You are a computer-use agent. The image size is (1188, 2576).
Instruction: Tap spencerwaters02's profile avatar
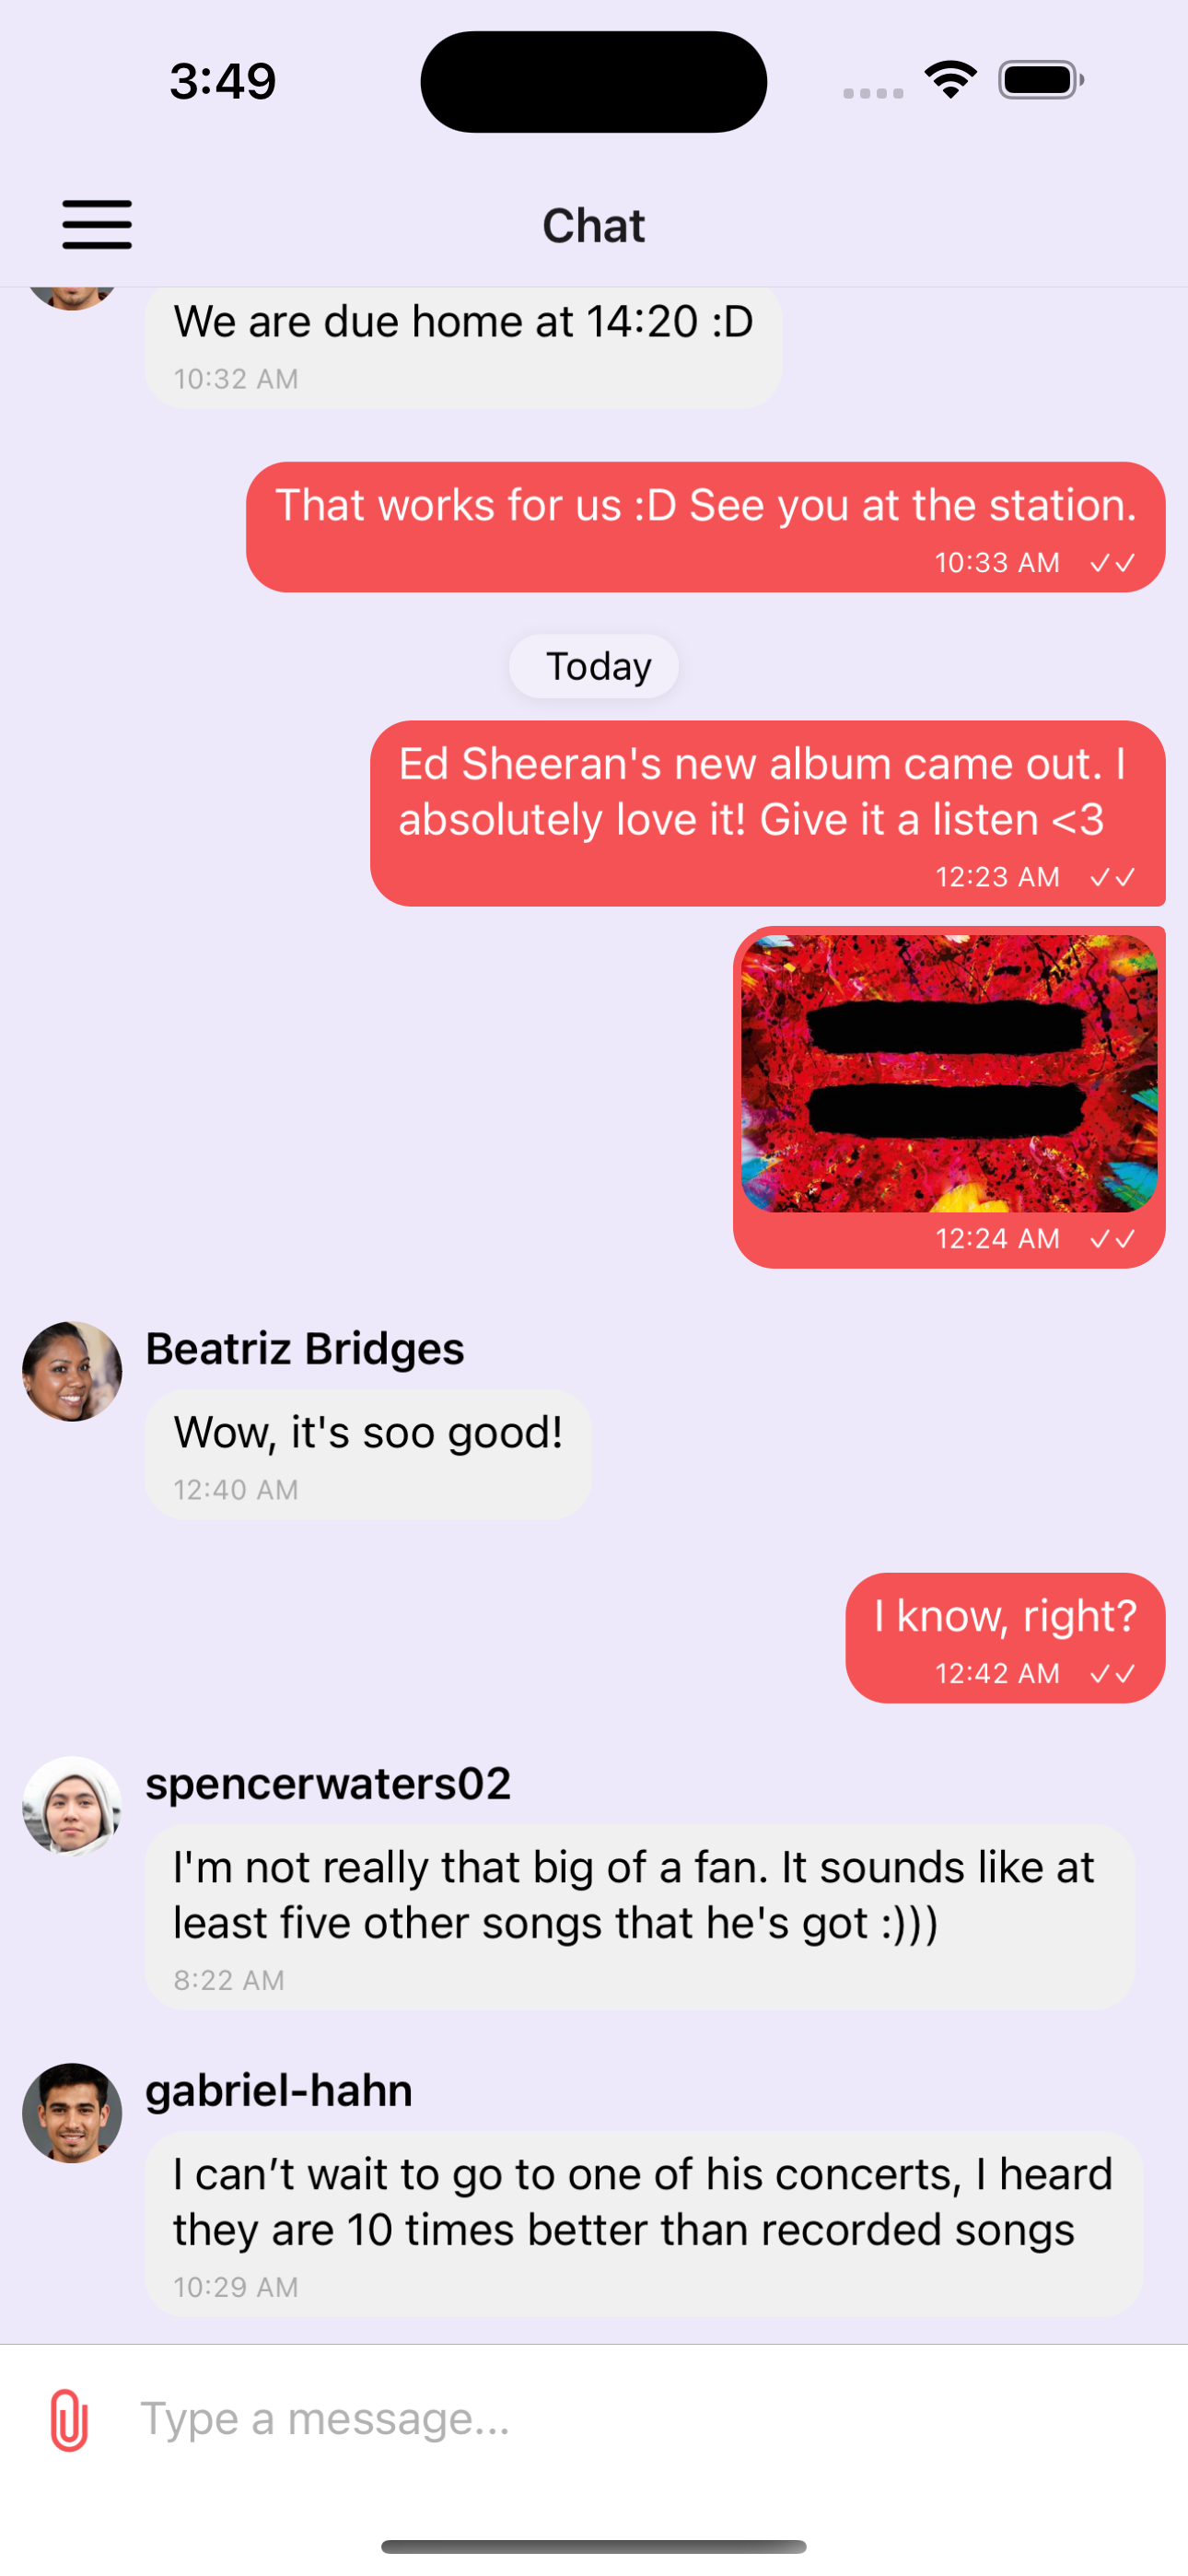point(72,1806)
